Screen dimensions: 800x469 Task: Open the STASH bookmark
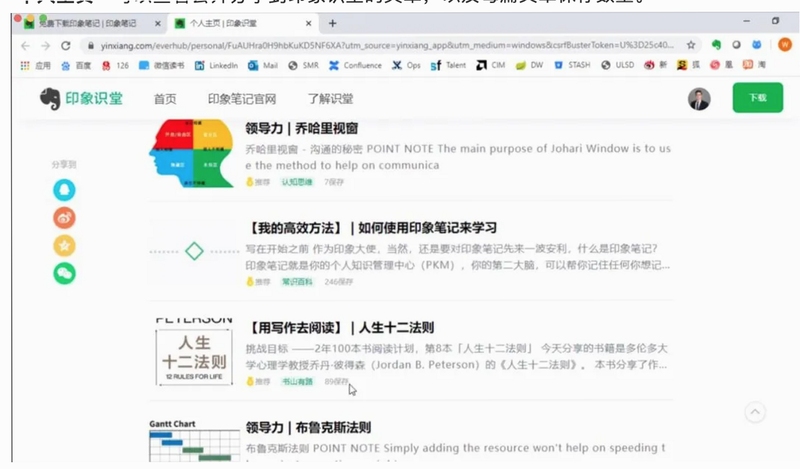(572, 65)
